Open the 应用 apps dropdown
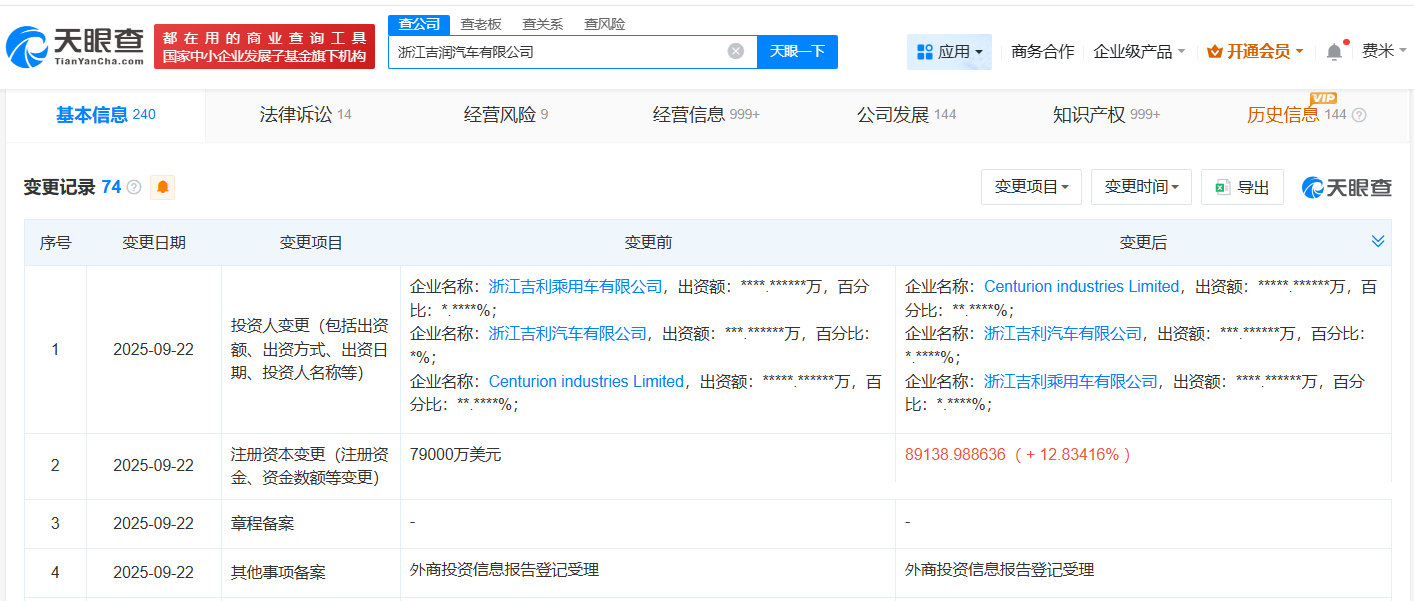Image resolution: width=1414 pixels, height=601 pixels. pyautogui.click(x=949, y=51)
